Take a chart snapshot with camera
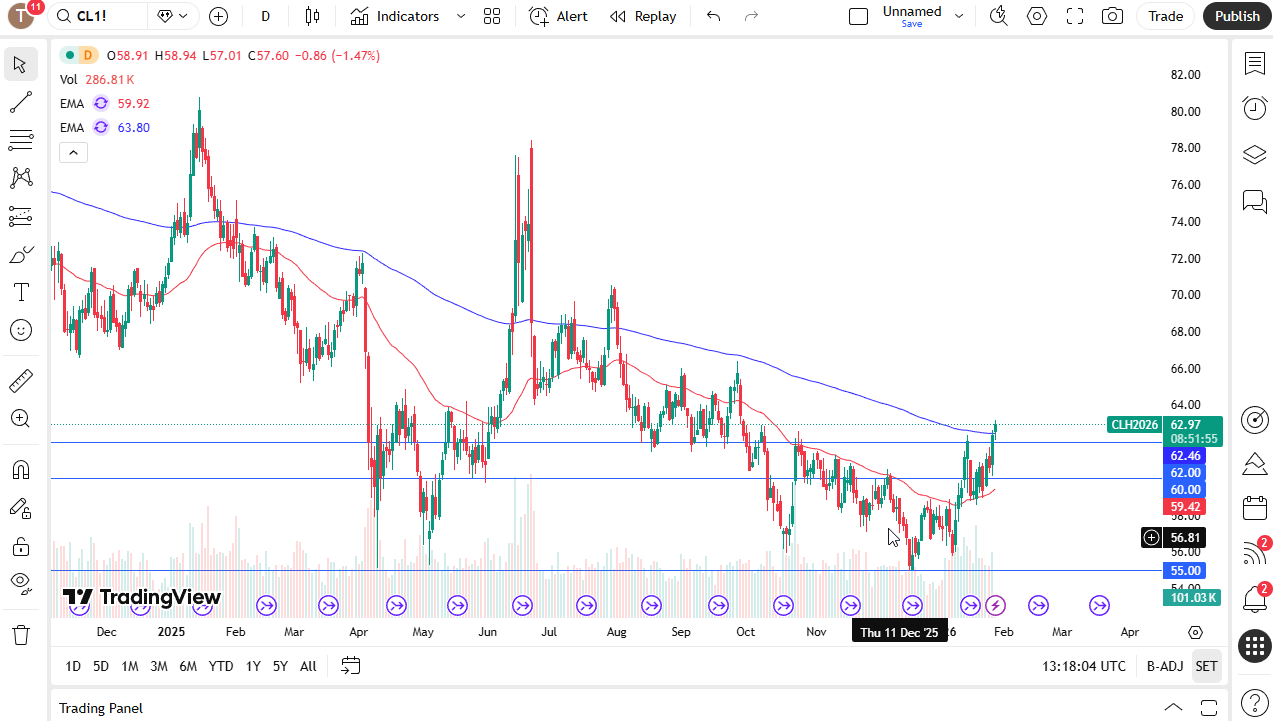The width and height of the screenshot is (1273, 721). tap(1112, 16)
